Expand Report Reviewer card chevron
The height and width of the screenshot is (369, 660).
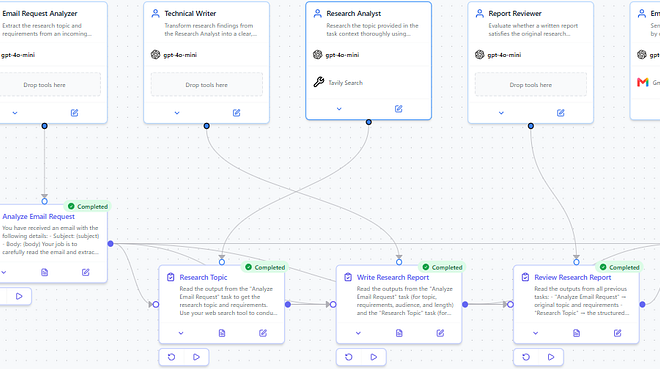point(501,113)
